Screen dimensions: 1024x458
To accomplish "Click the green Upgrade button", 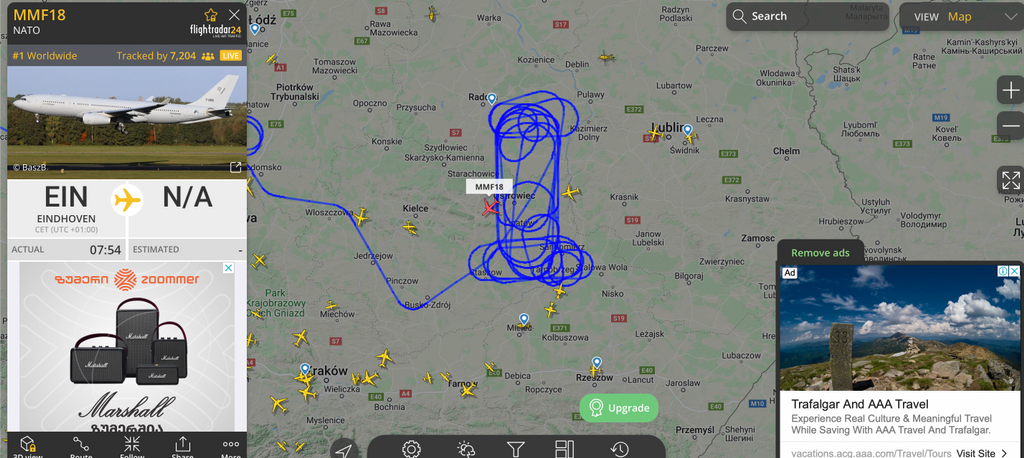I will point(619,408).
